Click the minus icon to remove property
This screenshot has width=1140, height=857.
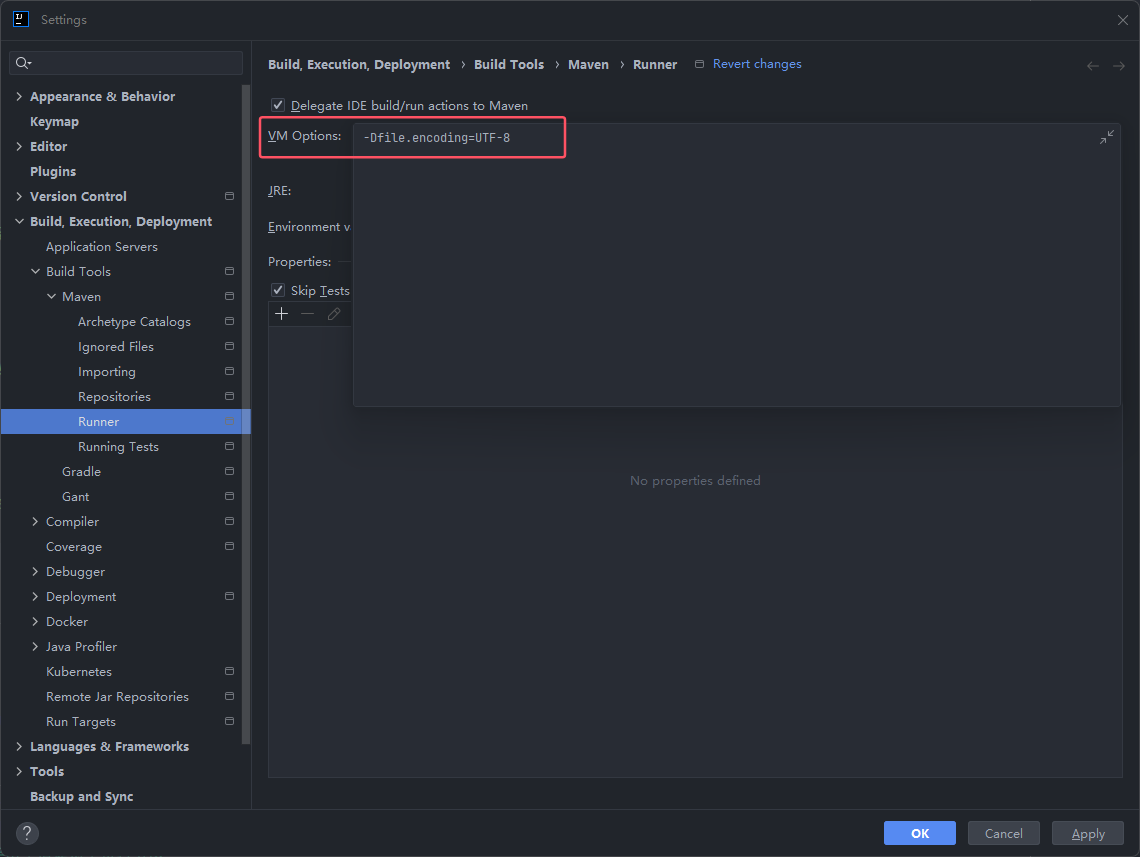(x=308, y=313)
